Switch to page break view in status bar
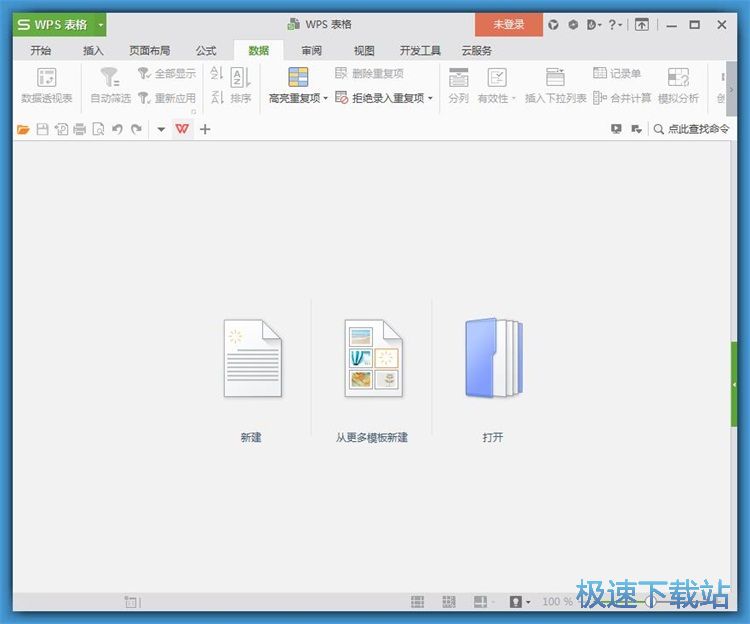This screenshot has width=750, height=624. 449,601
